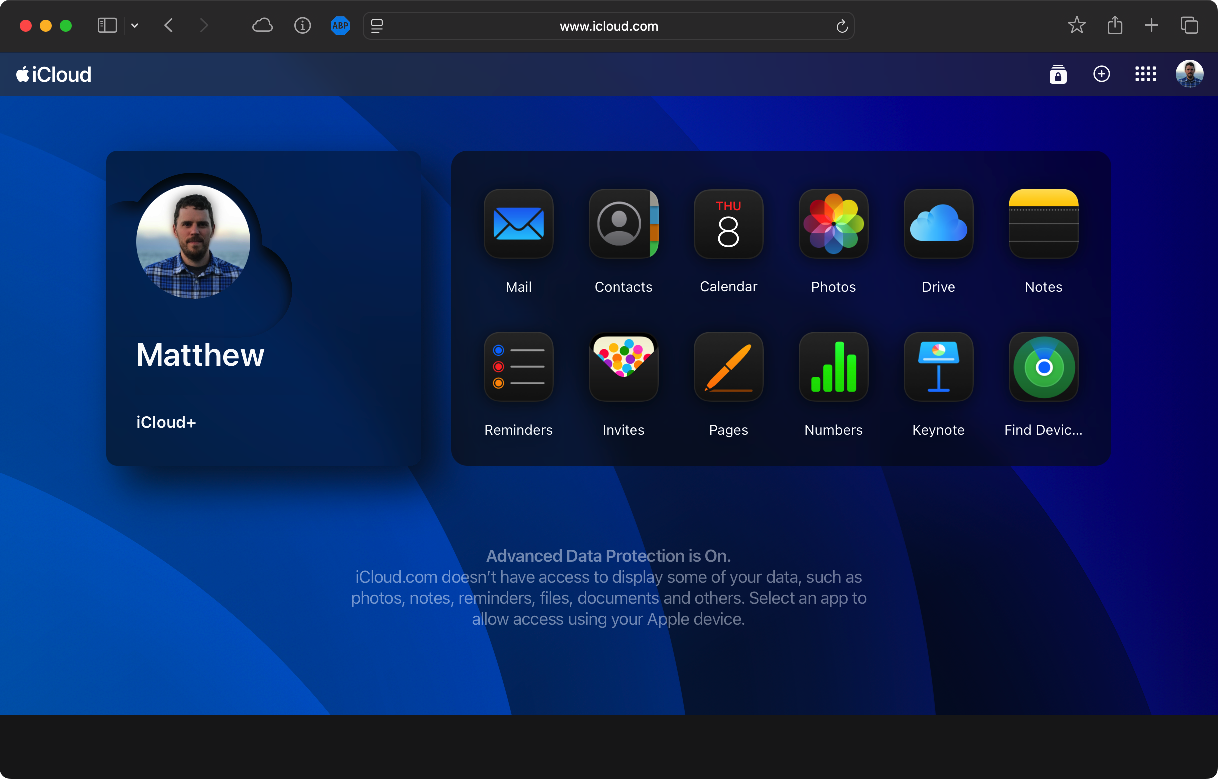This screenshot has height=779, width=1218.
Task: Toggle the Safari sidebar button
Action: (x=107, y=26)
